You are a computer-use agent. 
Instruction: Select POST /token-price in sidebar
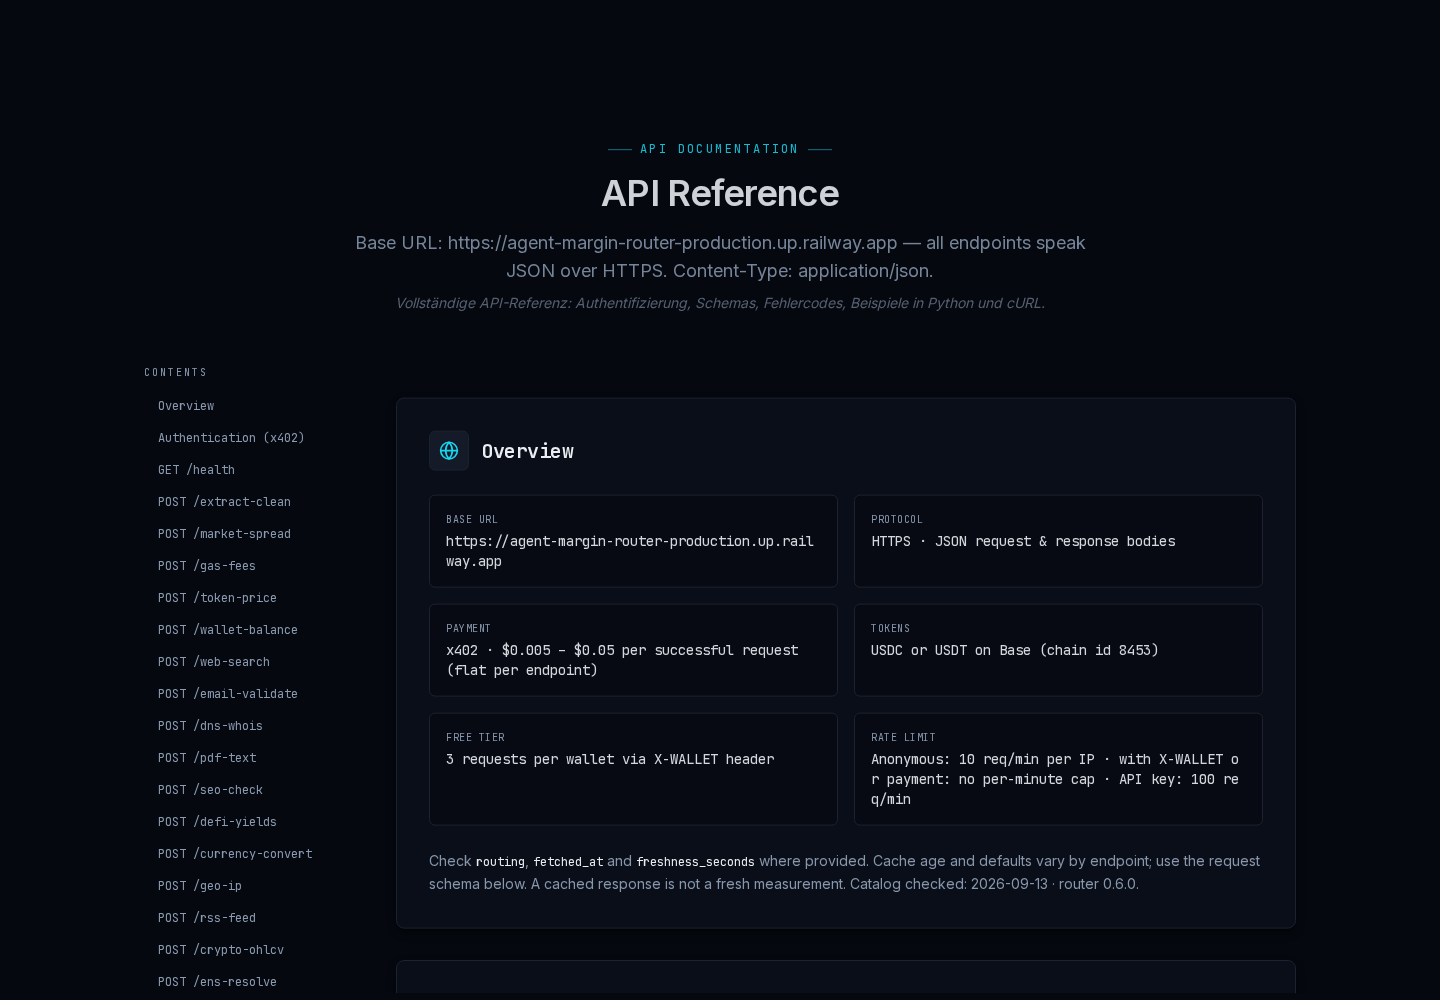click(x=217, y=598)
